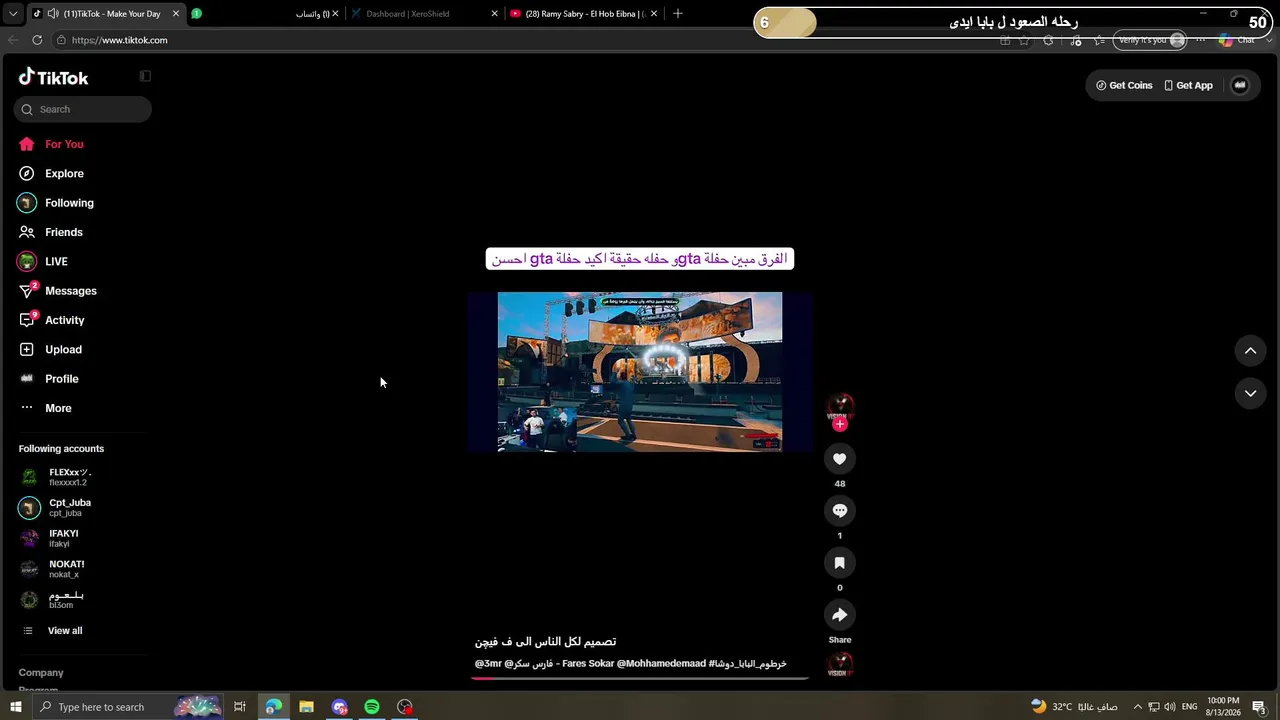This screenshot has width=1280, height=720.
Task: Go to previous video arrow
Action: 1250,351
